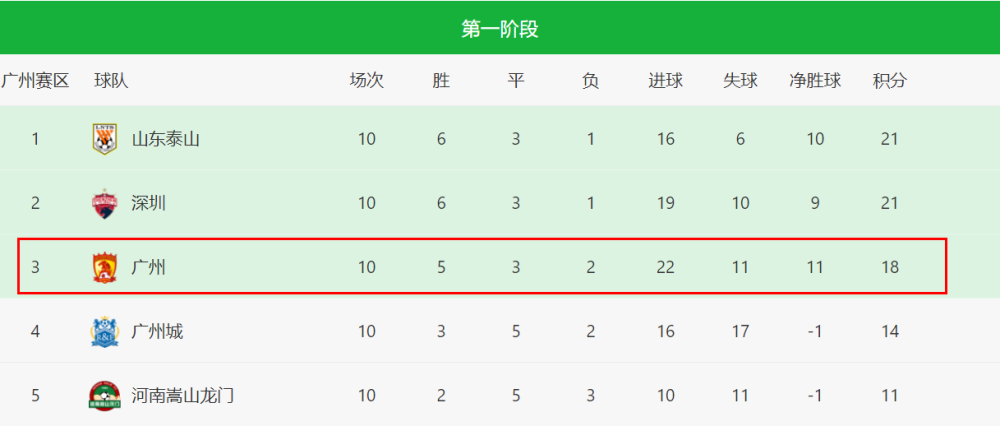Click the Shenzhen team crest icon

(x=104, y=203)
